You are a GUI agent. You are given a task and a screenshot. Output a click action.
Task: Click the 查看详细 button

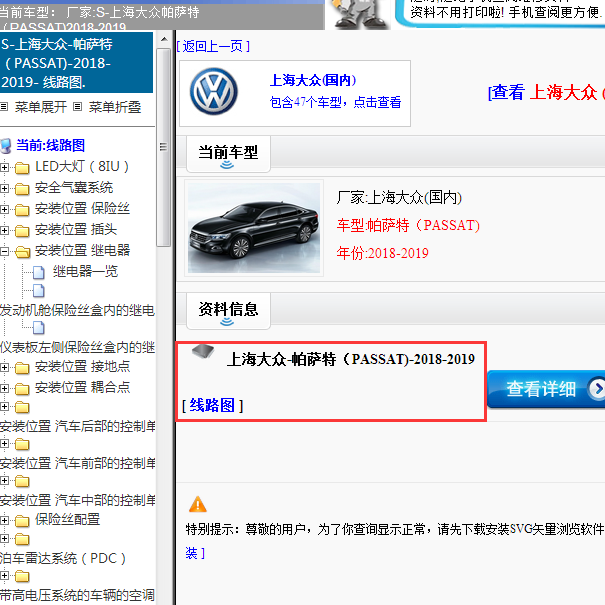(x=546, y=389)
